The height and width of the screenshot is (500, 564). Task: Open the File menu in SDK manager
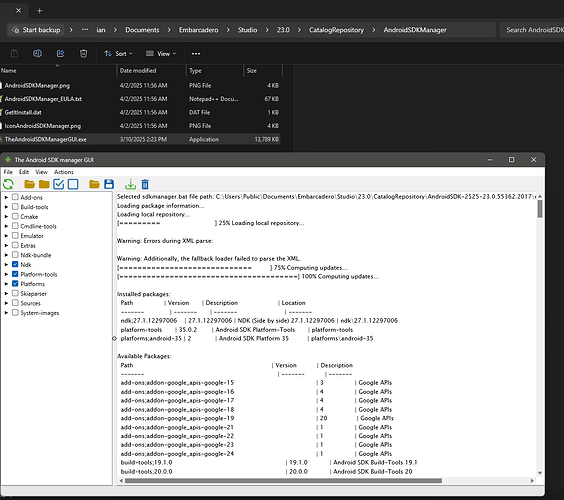[x=8, y=172]
